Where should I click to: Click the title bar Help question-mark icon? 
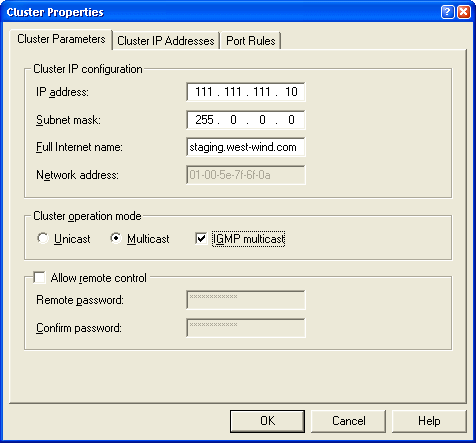447,12
